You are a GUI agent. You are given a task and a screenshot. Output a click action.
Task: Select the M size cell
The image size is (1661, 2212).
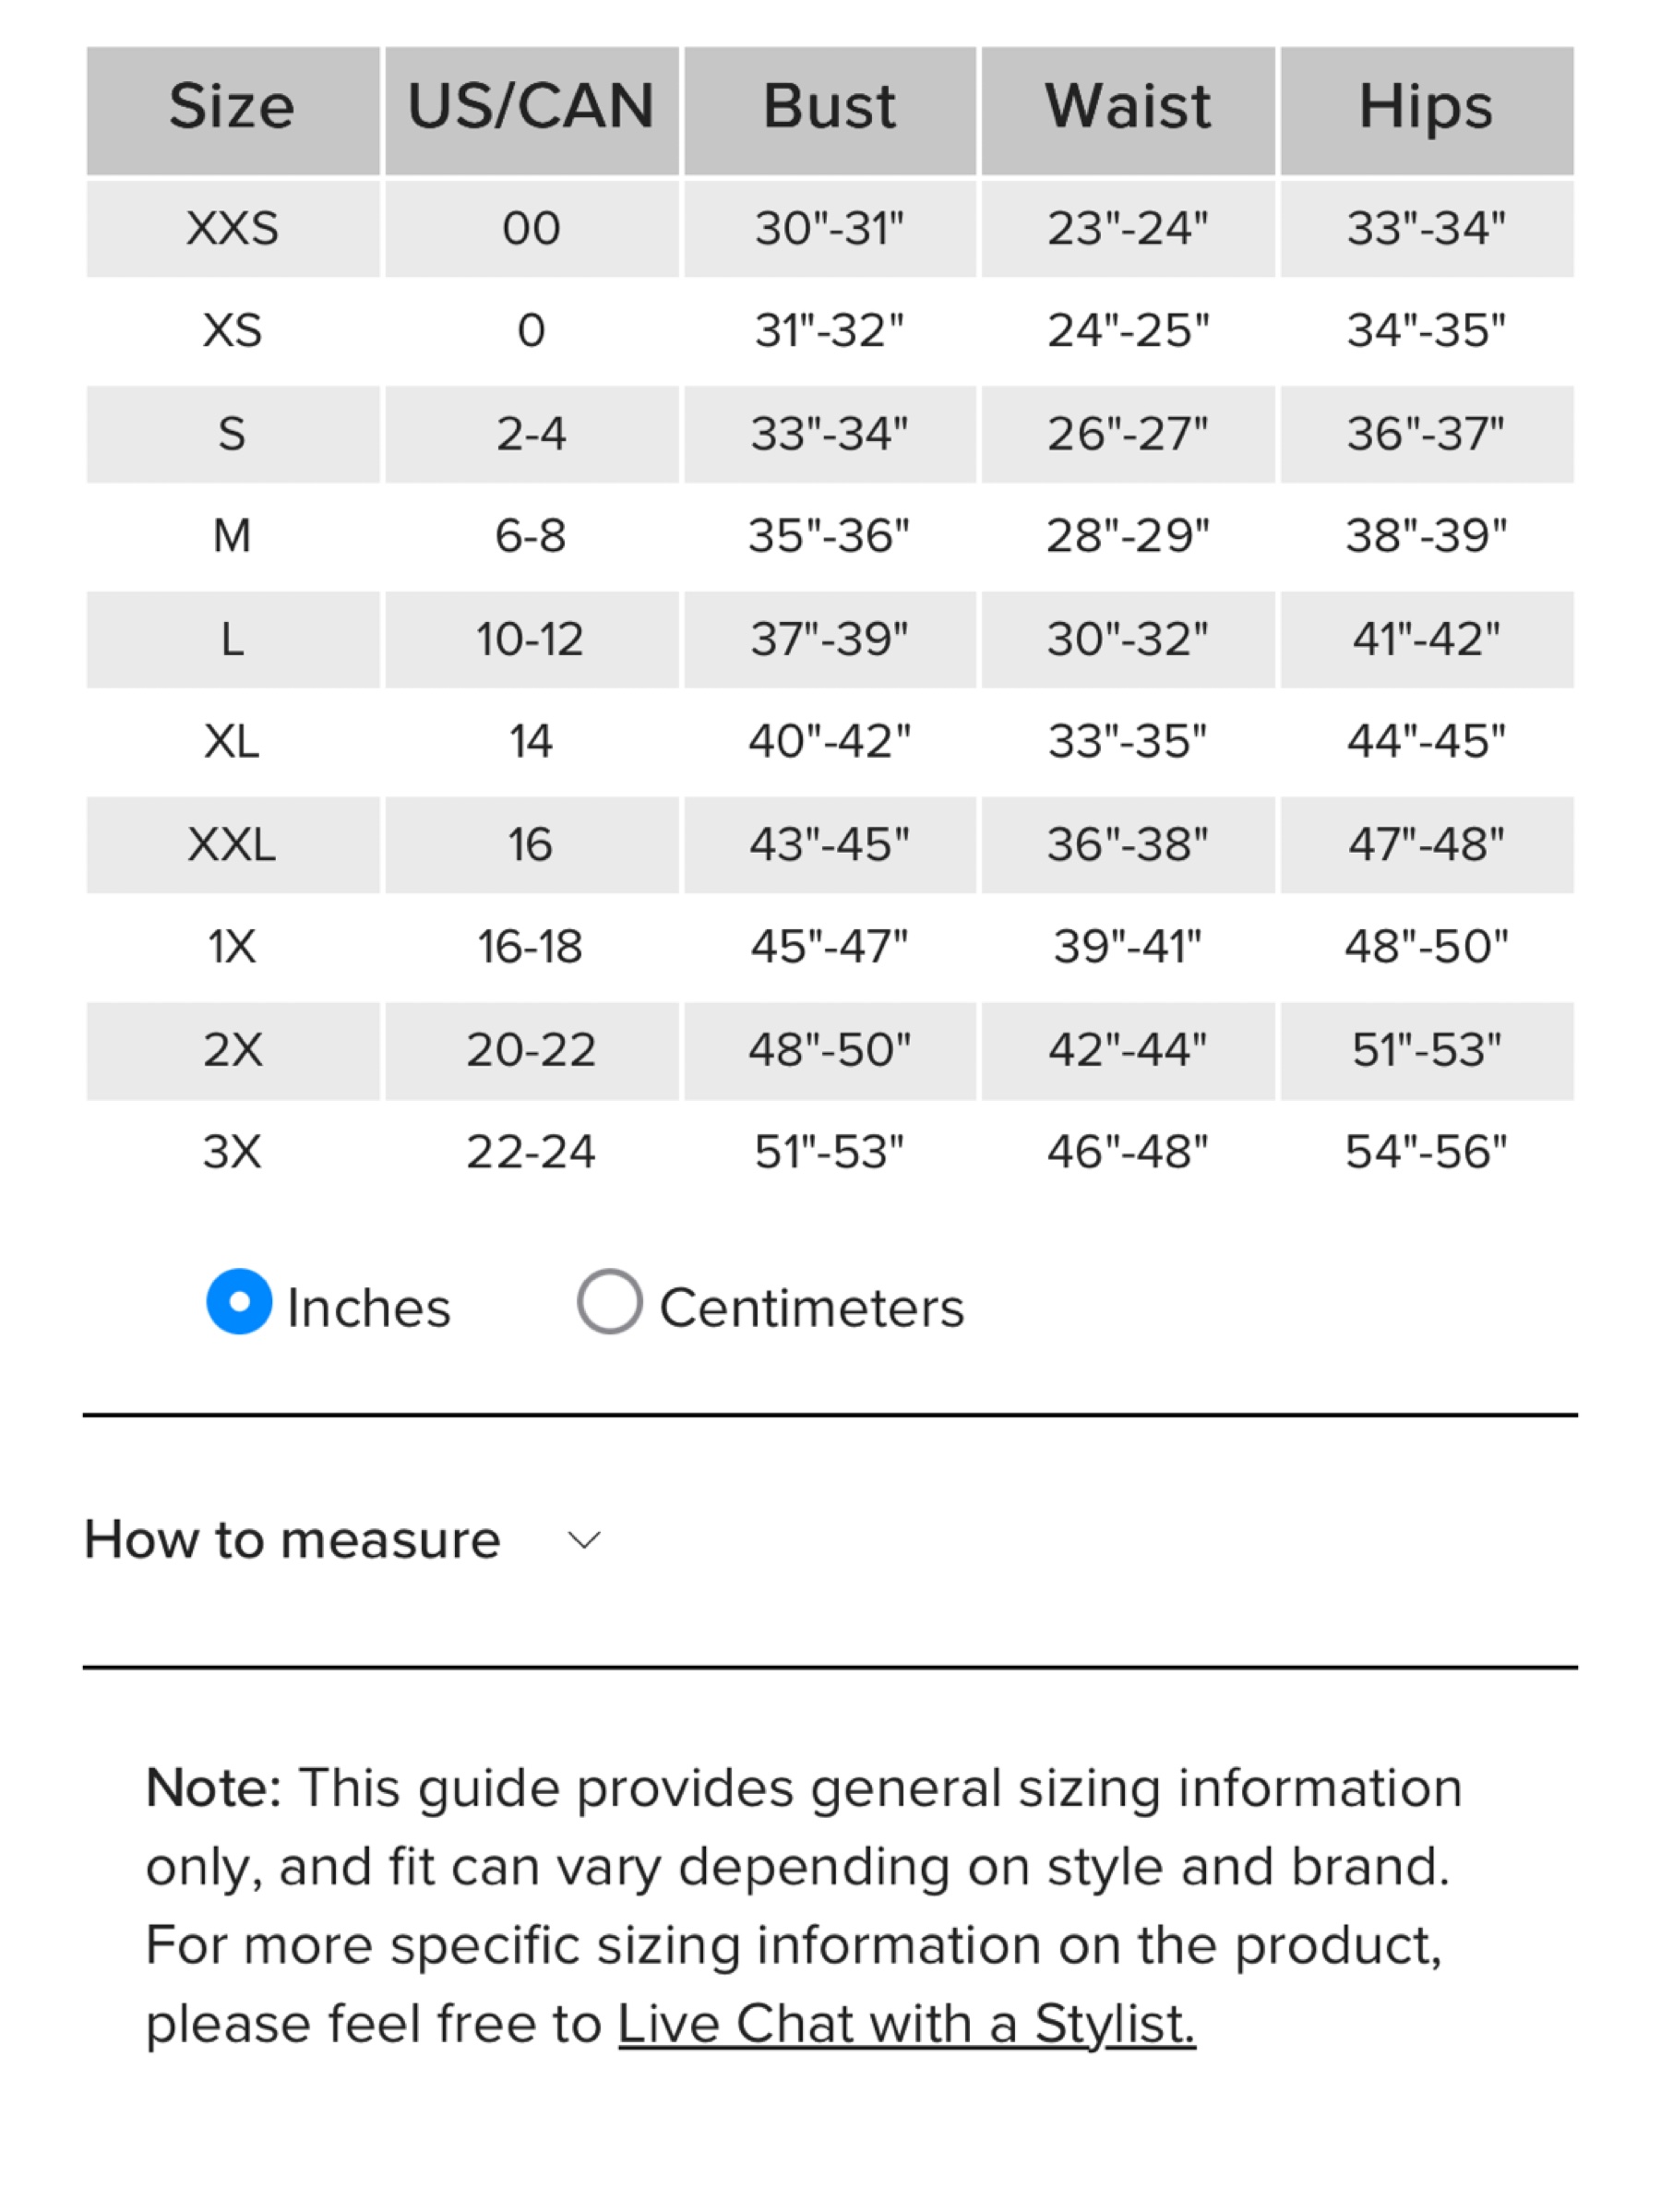(232, 536)
